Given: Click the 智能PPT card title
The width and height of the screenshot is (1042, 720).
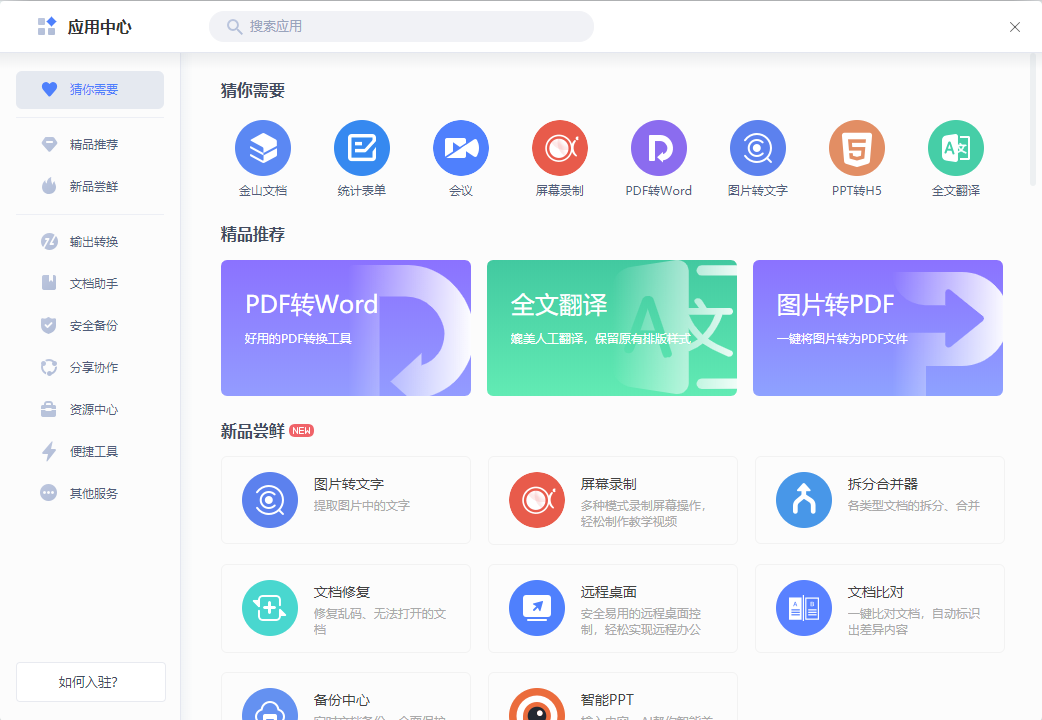Looking at the screenshot, I should click(607, 699).
